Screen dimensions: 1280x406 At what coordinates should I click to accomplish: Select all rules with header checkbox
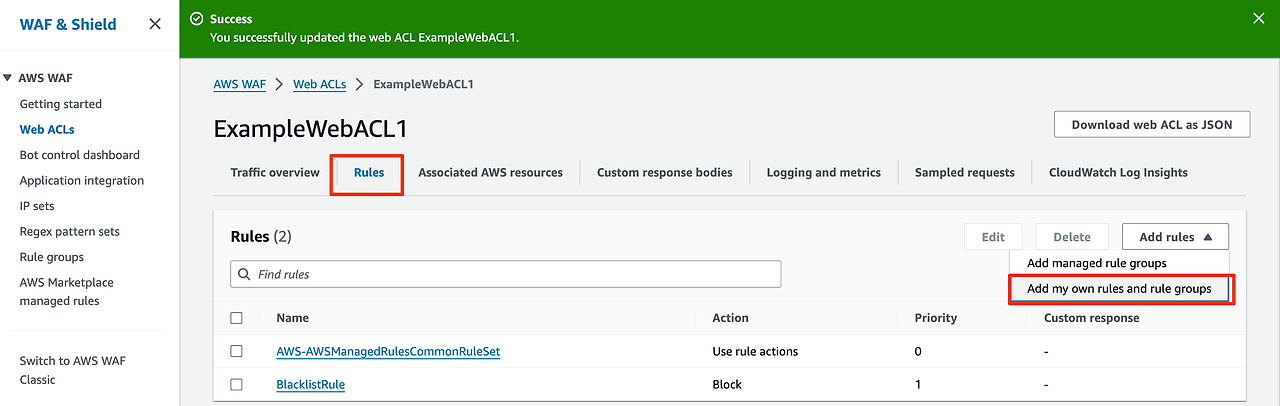click(x=237, y=318)
